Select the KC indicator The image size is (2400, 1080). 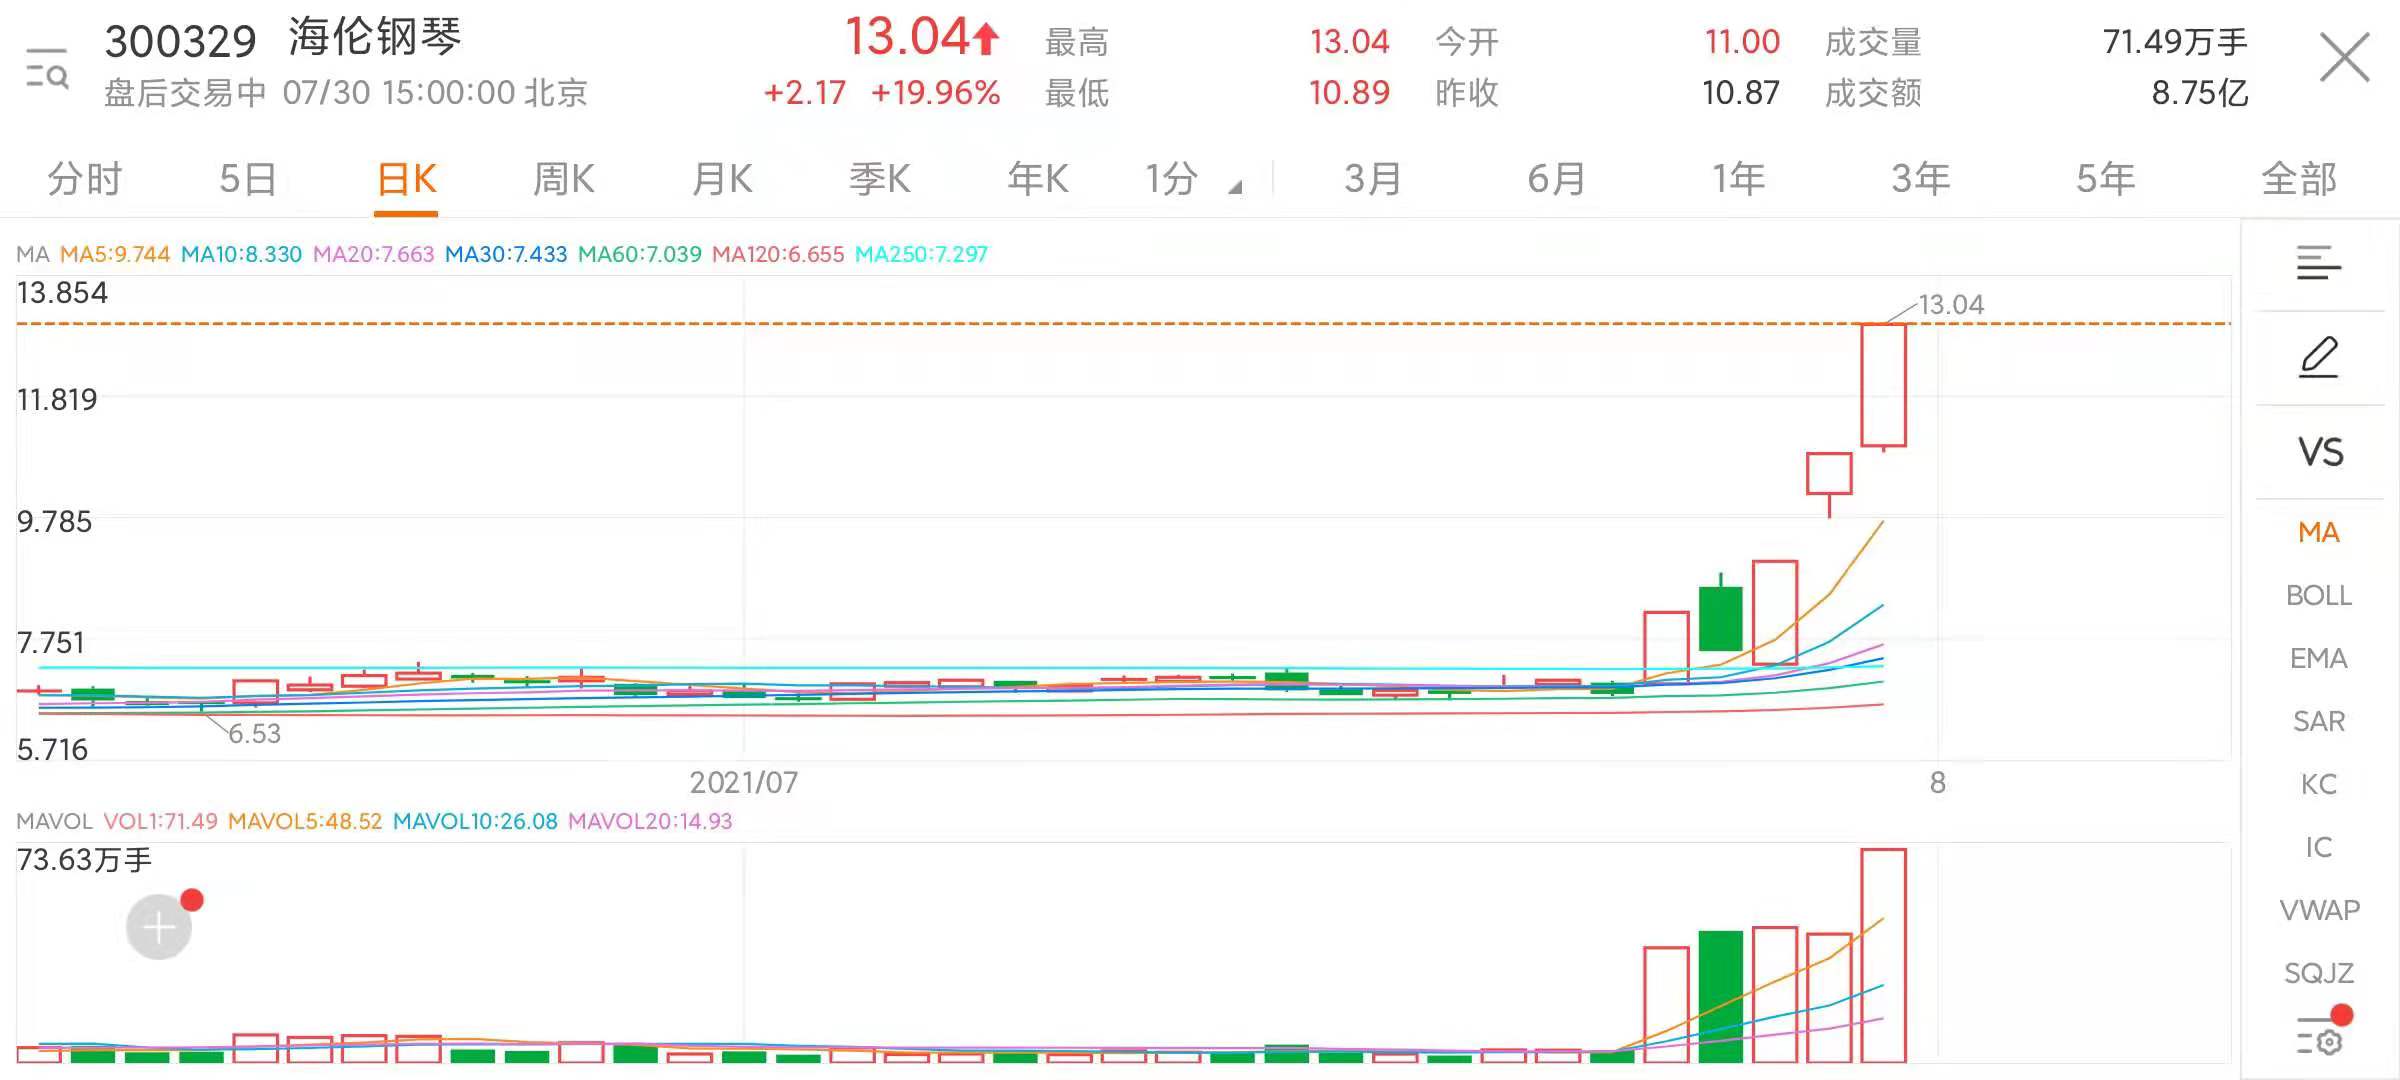coord(2319,784)
